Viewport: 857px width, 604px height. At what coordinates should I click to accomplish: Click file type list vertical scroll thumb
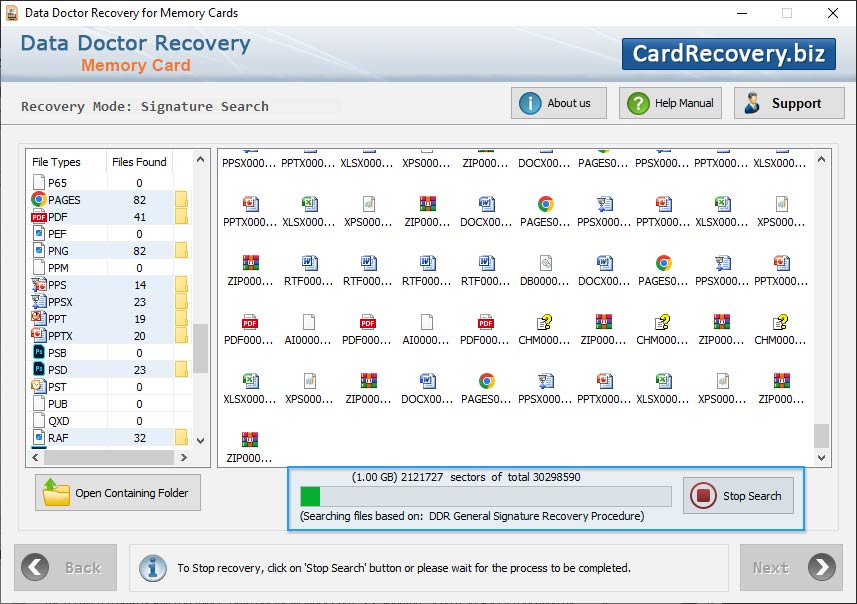pyautogui.click(x=201, y=348)
